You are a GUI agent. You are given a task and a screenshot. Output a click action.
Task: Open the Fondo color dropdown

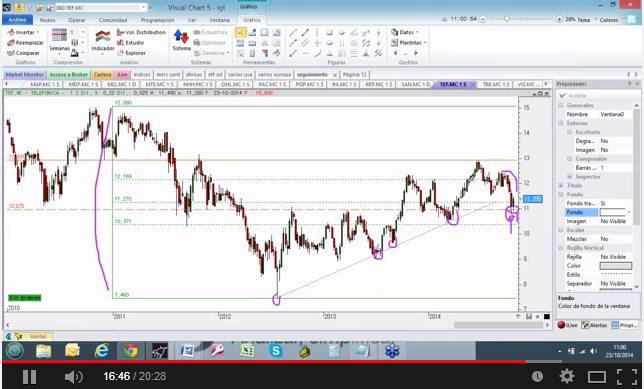pos(629,212)
